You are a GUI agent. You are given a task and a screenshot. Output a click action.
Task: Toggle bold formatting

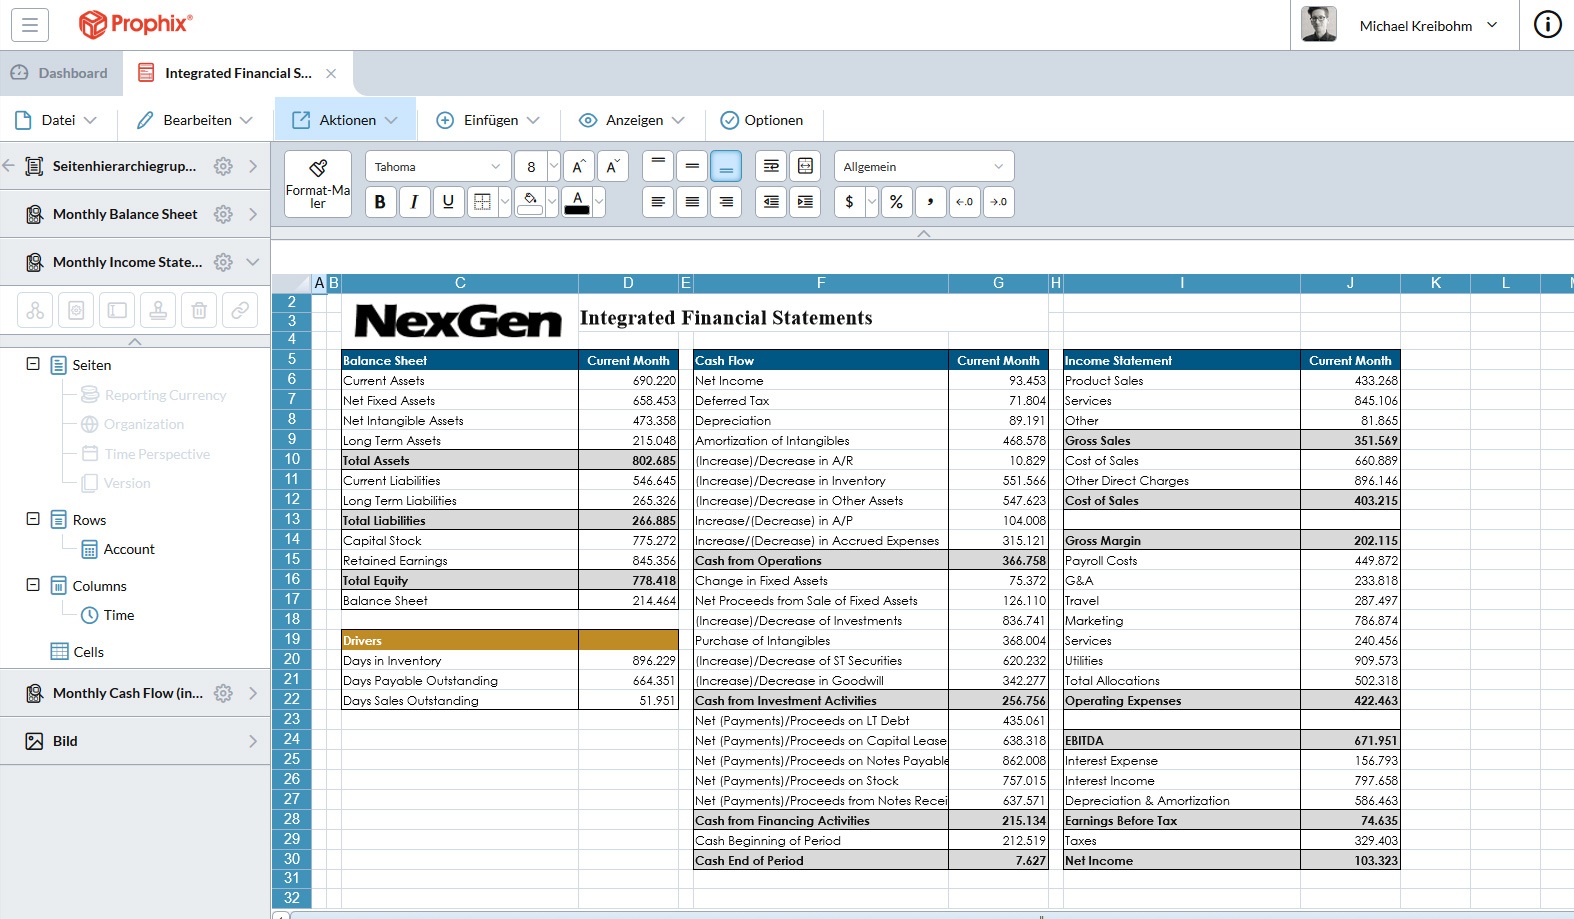click(380, 202)
